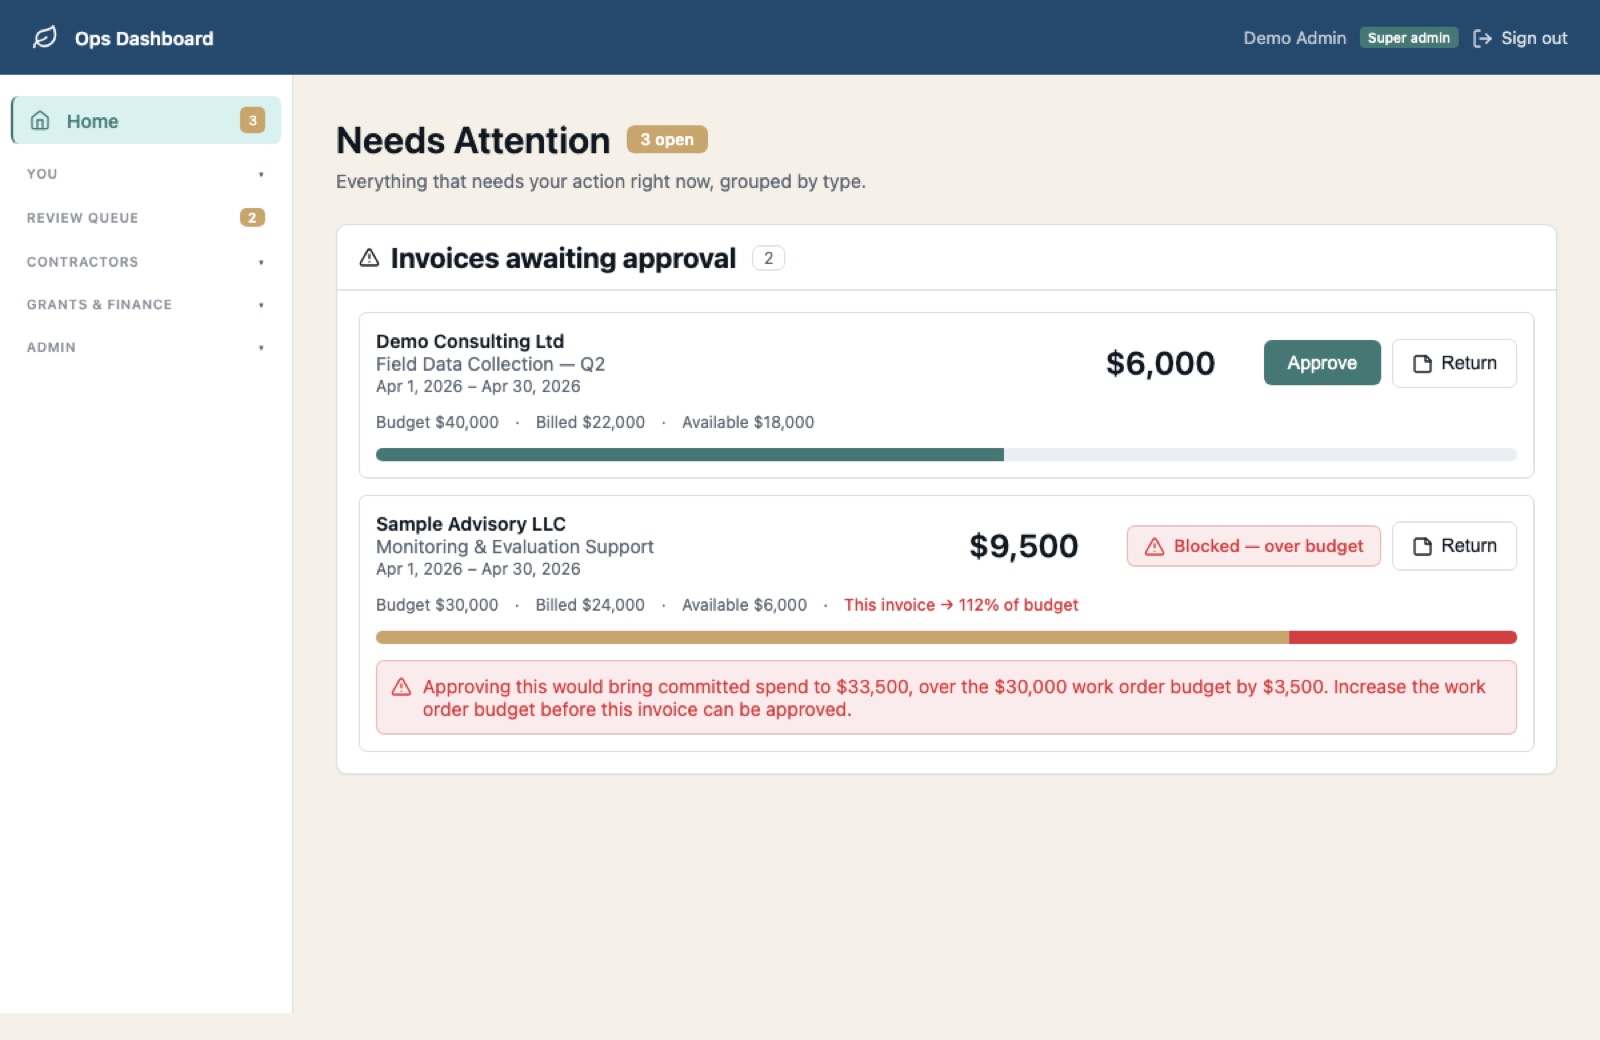
Task: Select the GRANTS & FINANCE sidebar label
Action: point(99,305)
